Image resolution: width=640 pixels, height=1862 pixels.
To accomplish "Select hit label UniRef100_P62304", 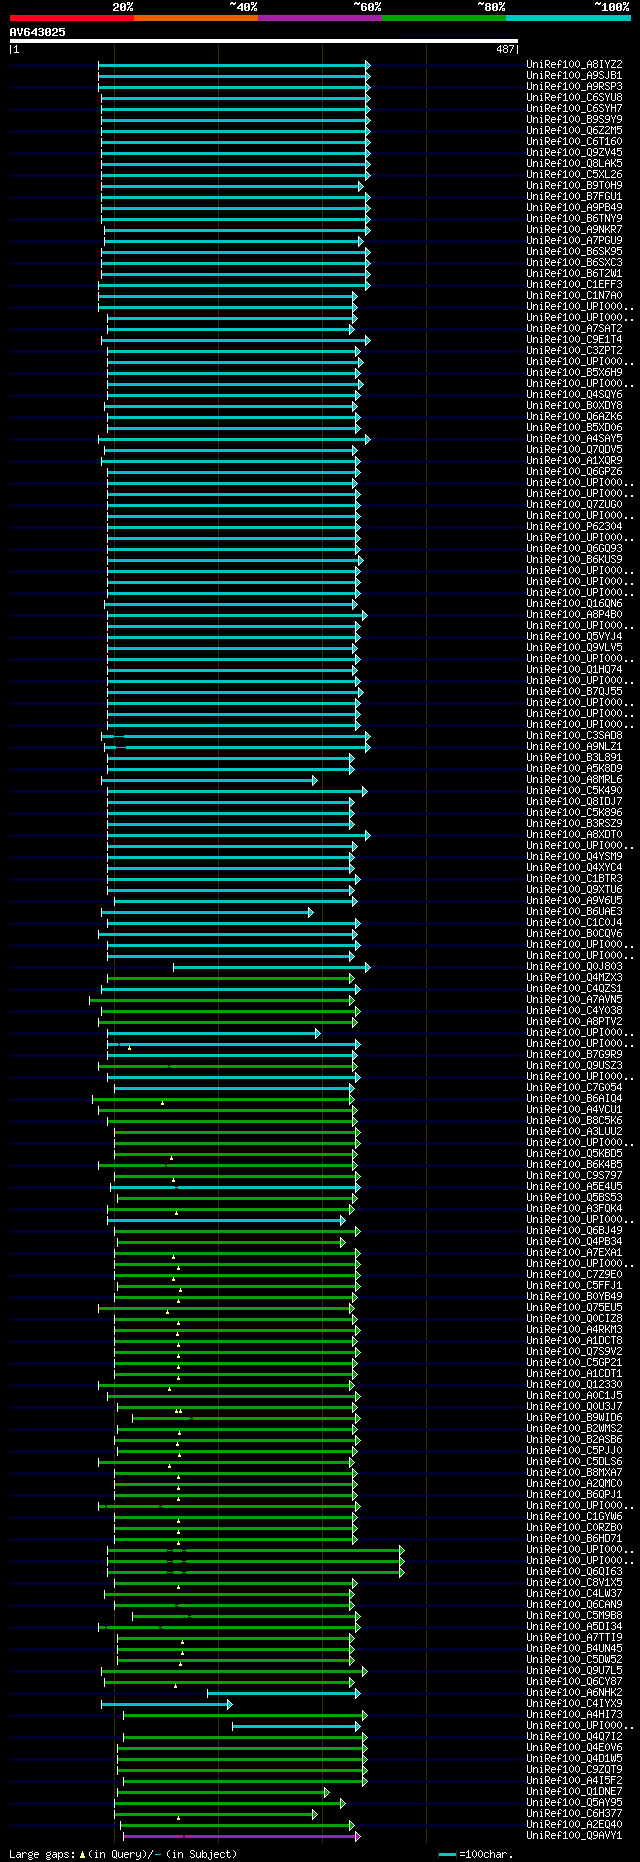I will [574, 526].
